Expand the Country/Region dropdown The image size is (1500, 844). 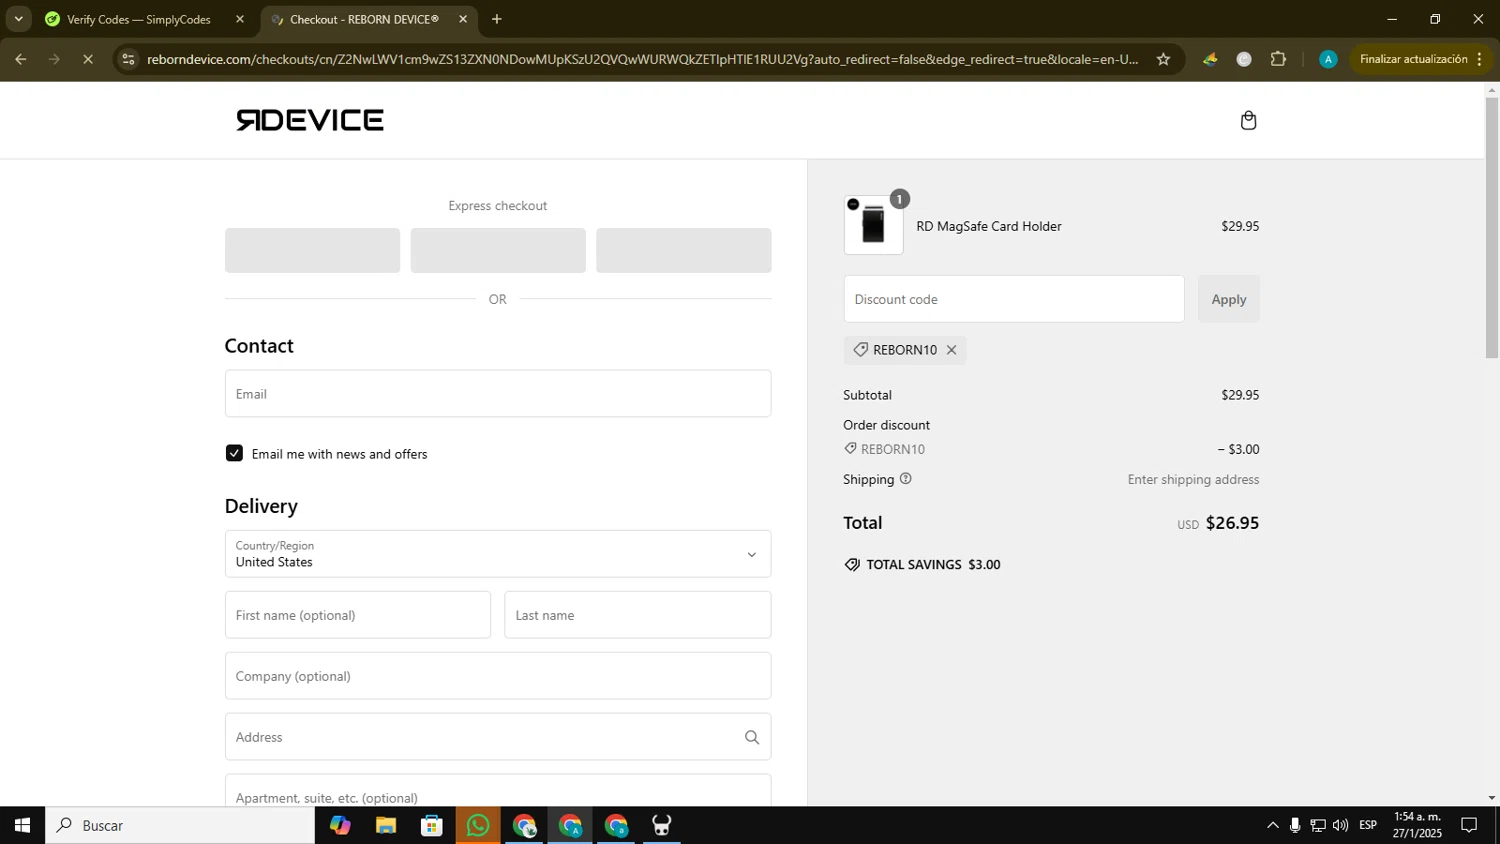[x=498, y=554]
